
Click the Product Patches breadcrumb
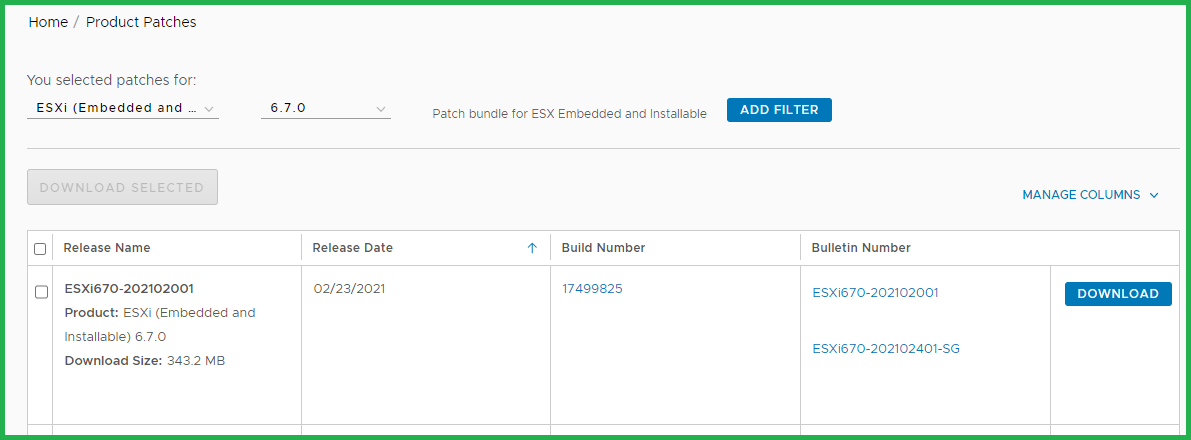click(141, 22)
